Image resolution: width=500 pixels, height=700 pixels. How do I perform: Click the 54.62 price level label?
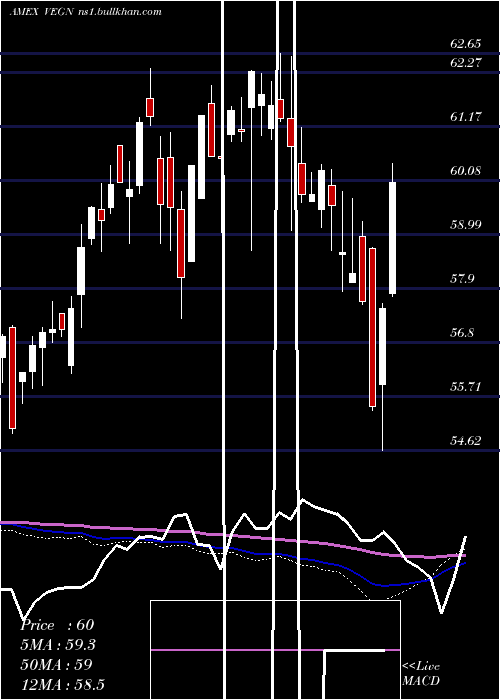point(465,441)
